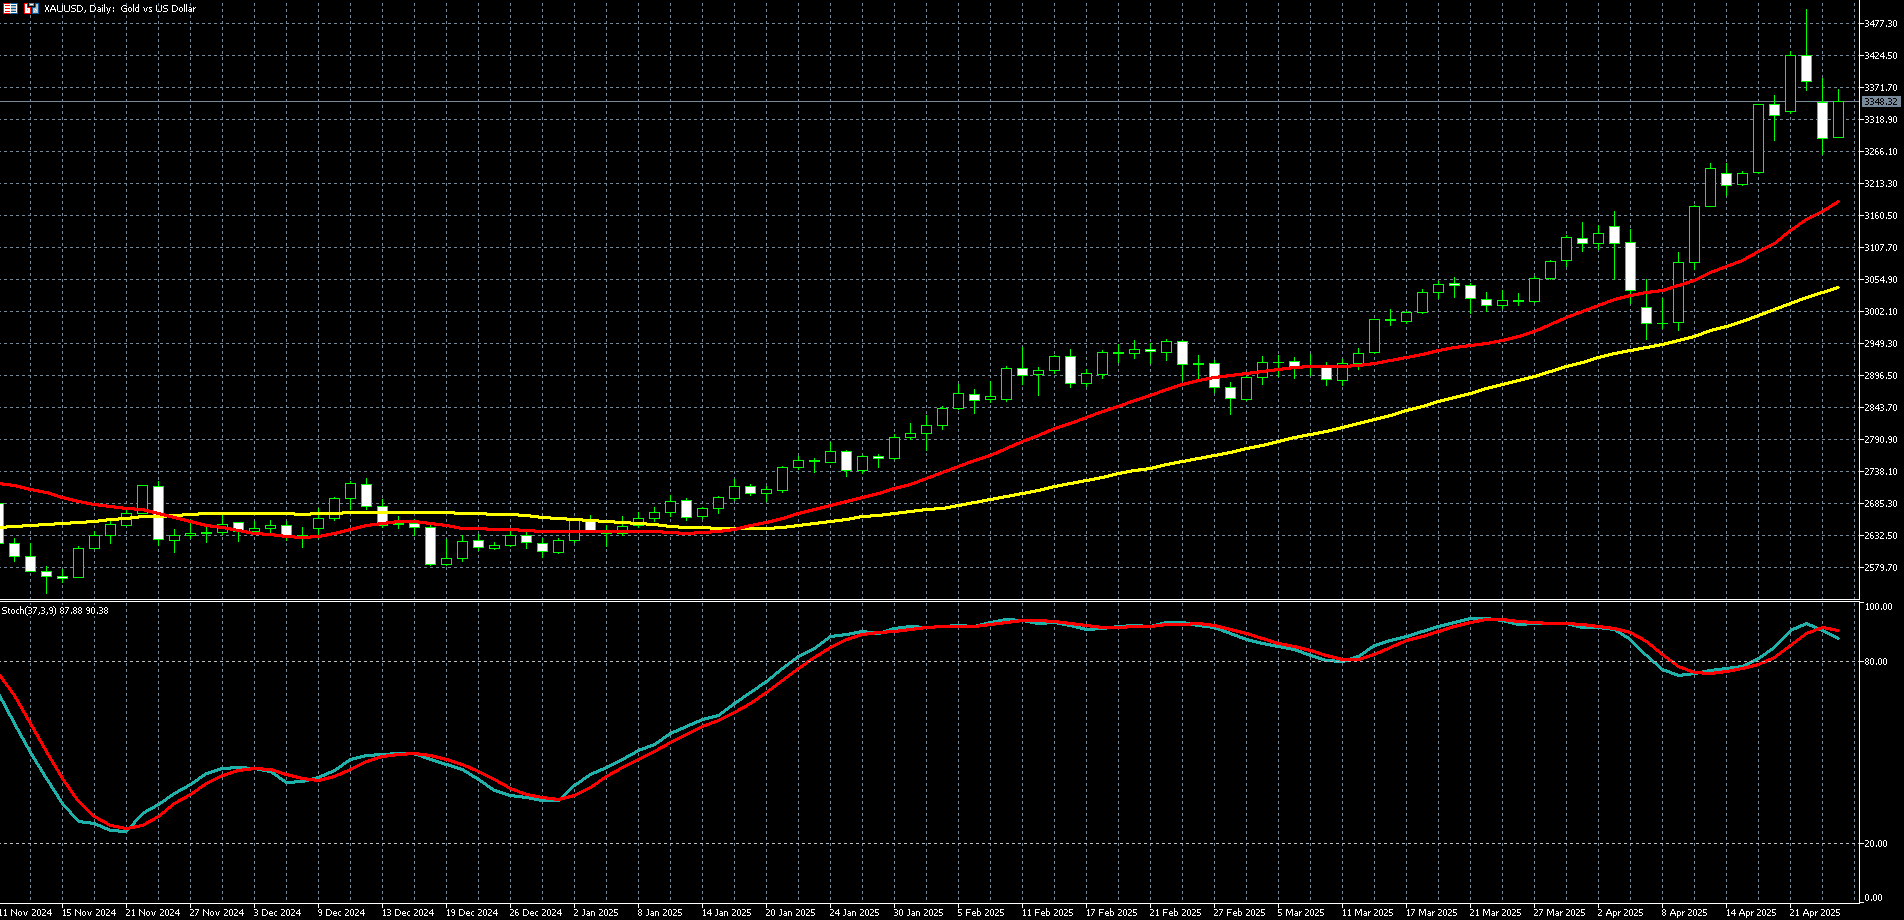Select the stochastic 20.00 level label
The image size is (1904, 920).
point(1878,844)
